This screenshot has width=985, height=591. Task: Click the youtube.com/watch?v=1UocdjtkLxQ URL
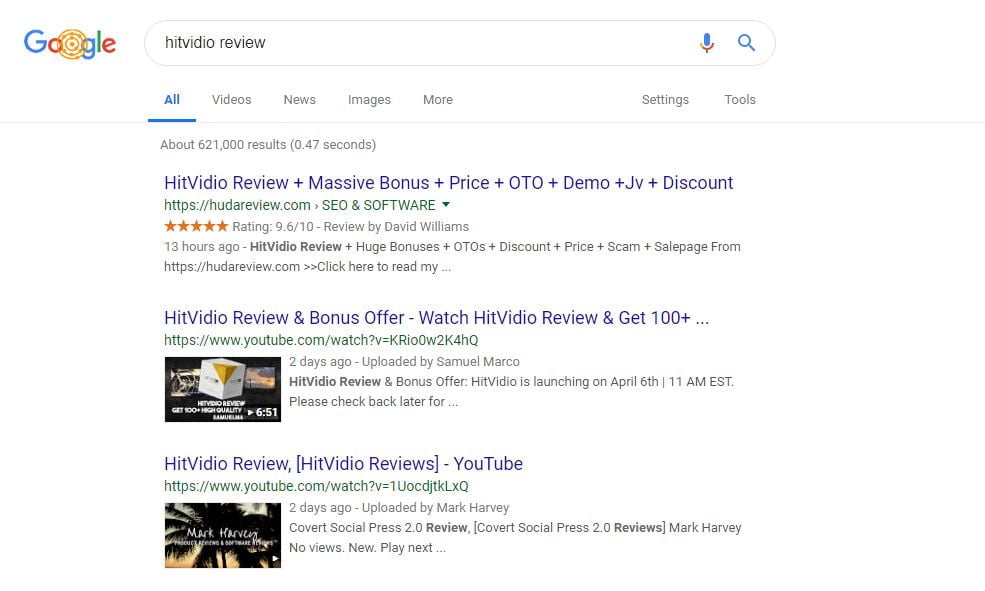tap(316, 486)
